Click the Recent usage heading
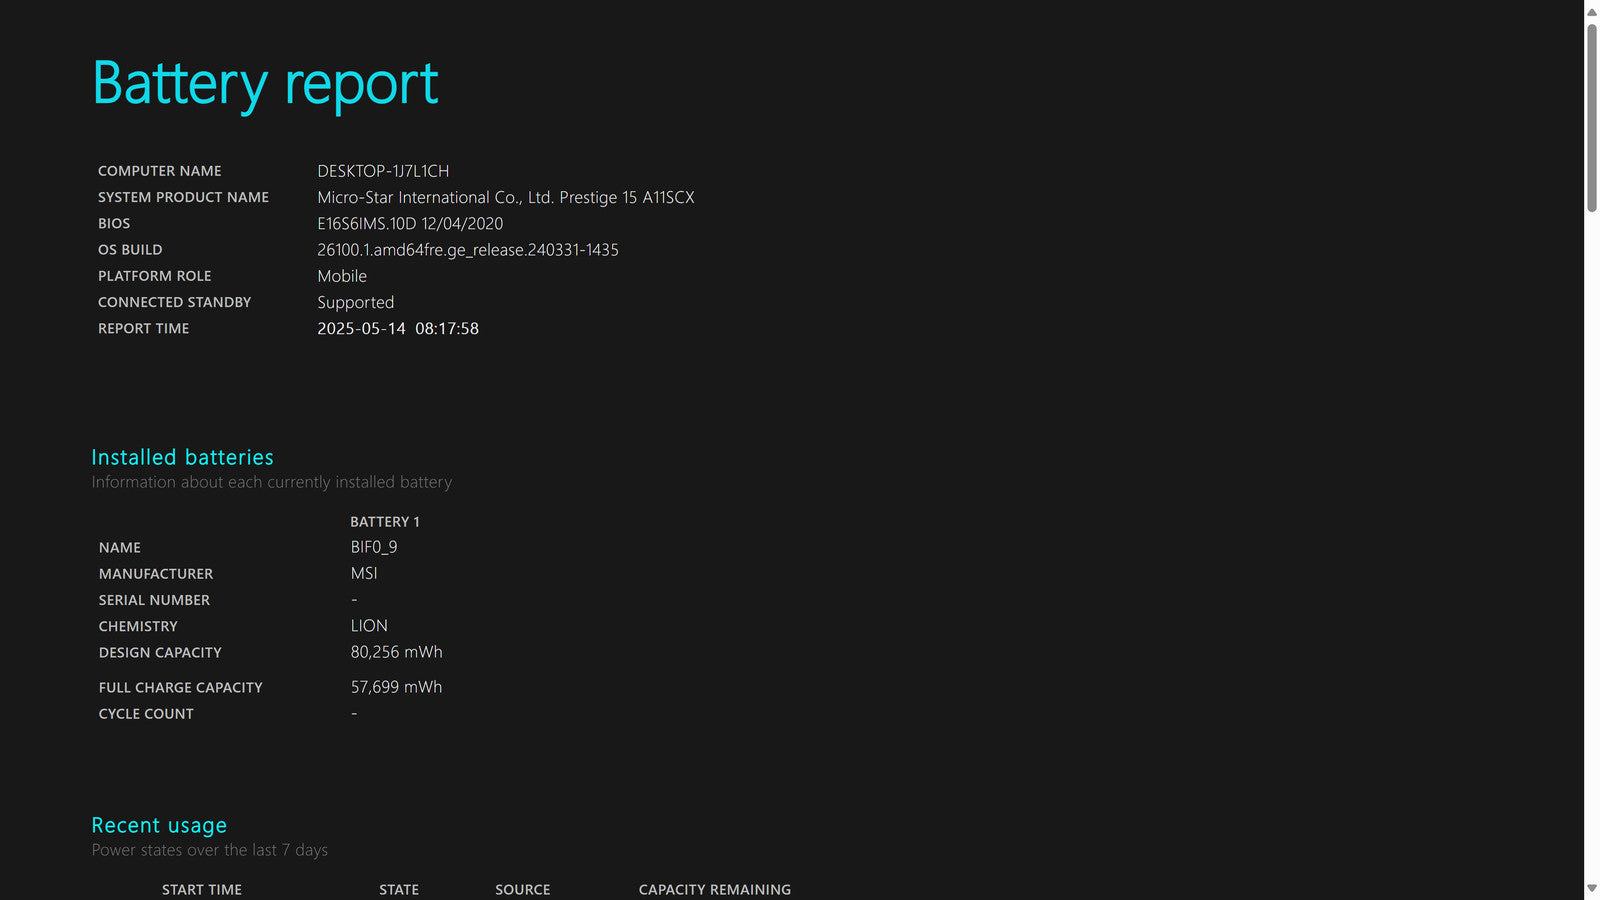 (159, 826)
